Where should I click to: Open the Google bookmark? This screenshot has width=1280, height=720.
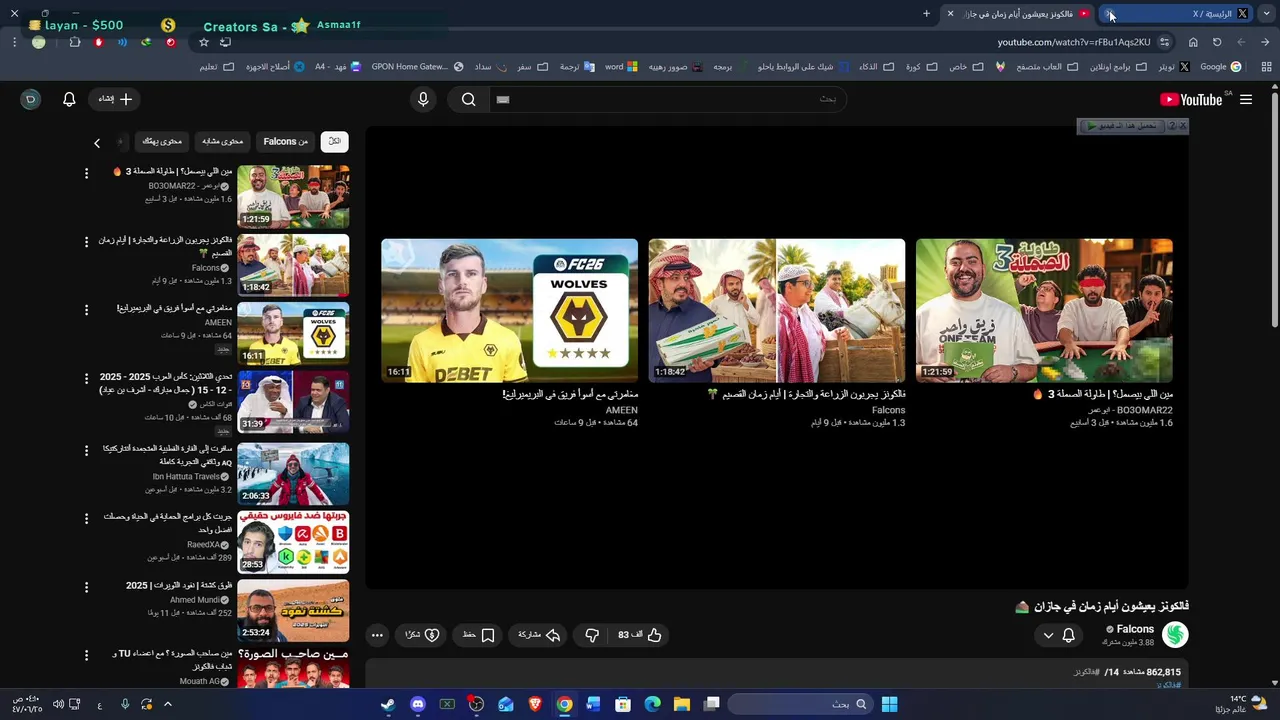tap(1220, 67)
